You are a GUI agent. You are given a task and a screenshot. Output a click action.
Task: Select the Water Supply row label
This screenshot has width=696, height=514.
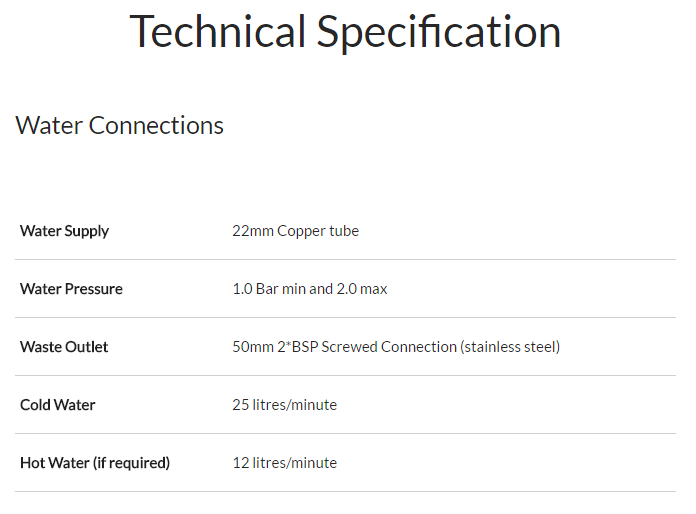(x=64, y=231)
